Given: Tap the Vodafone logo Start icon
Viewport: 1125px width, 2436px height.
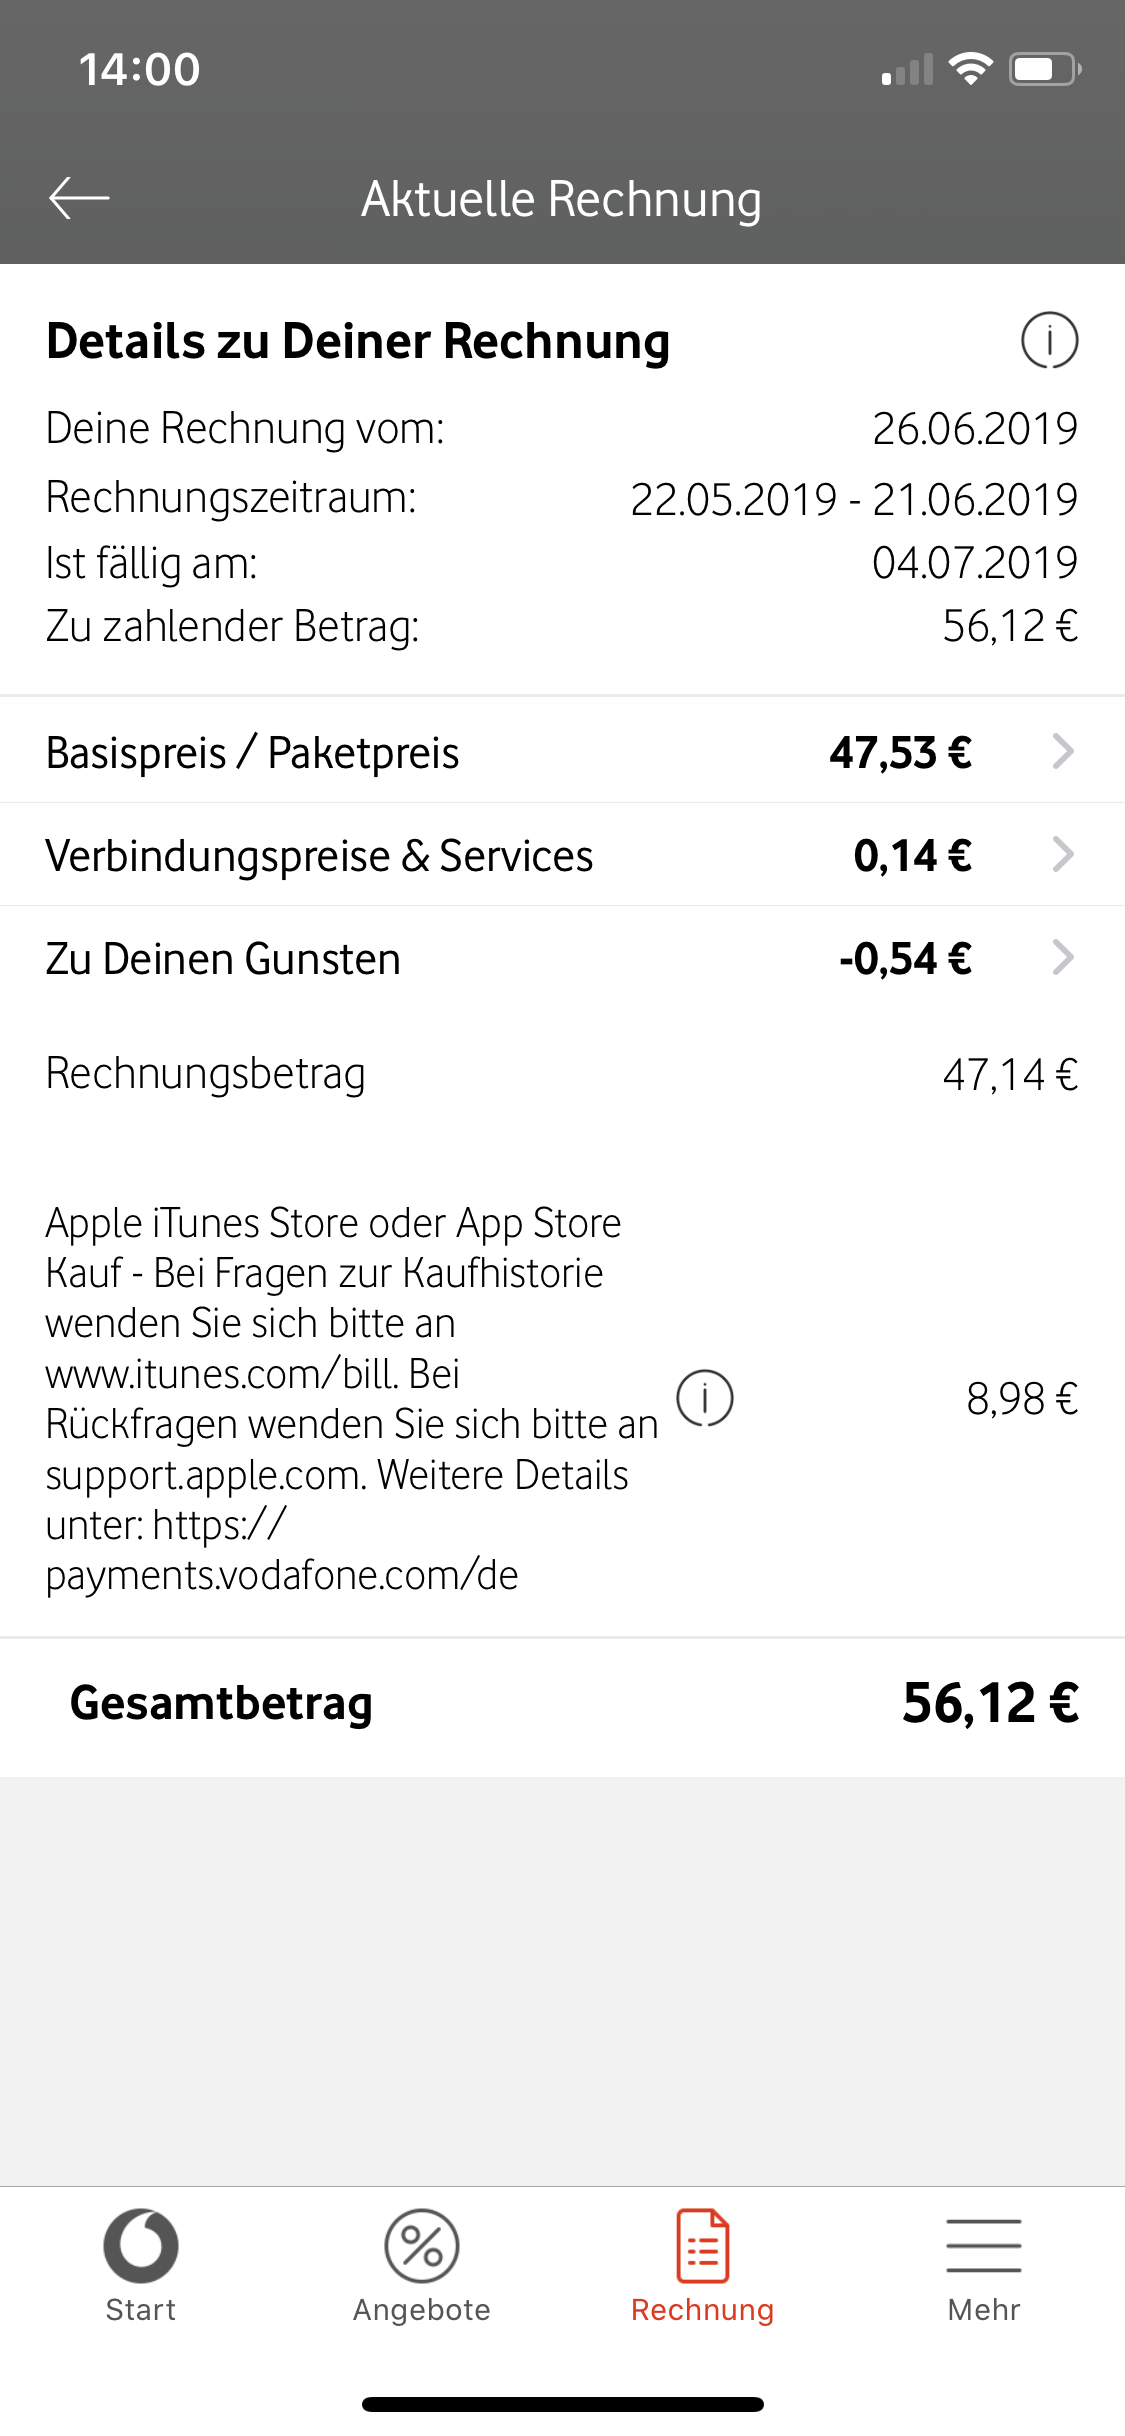Looking at the screenshot, I should (x=141, y=2245).
